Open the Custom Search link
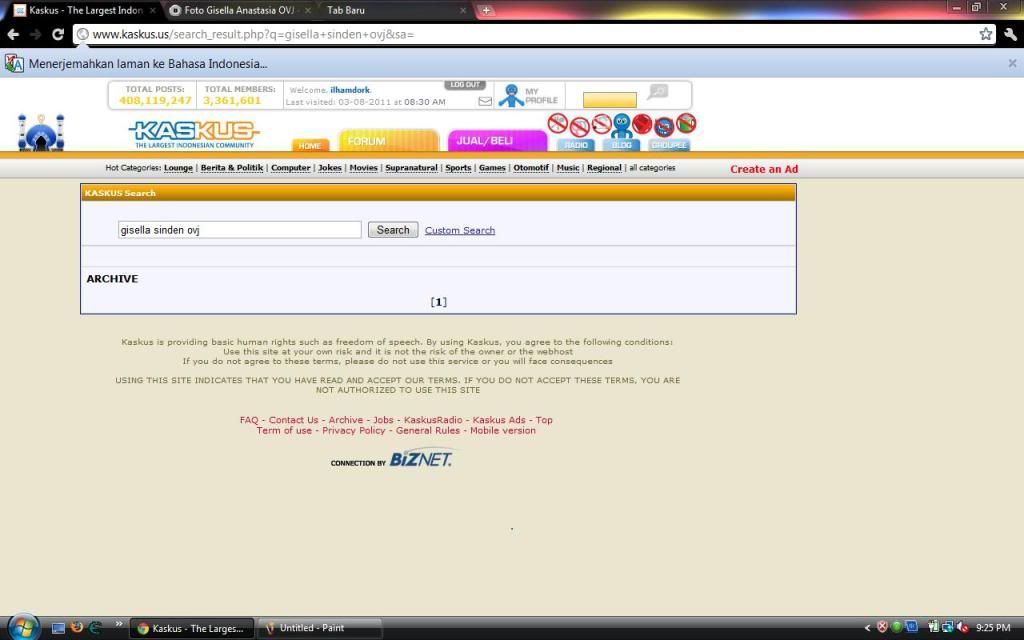 460,231
